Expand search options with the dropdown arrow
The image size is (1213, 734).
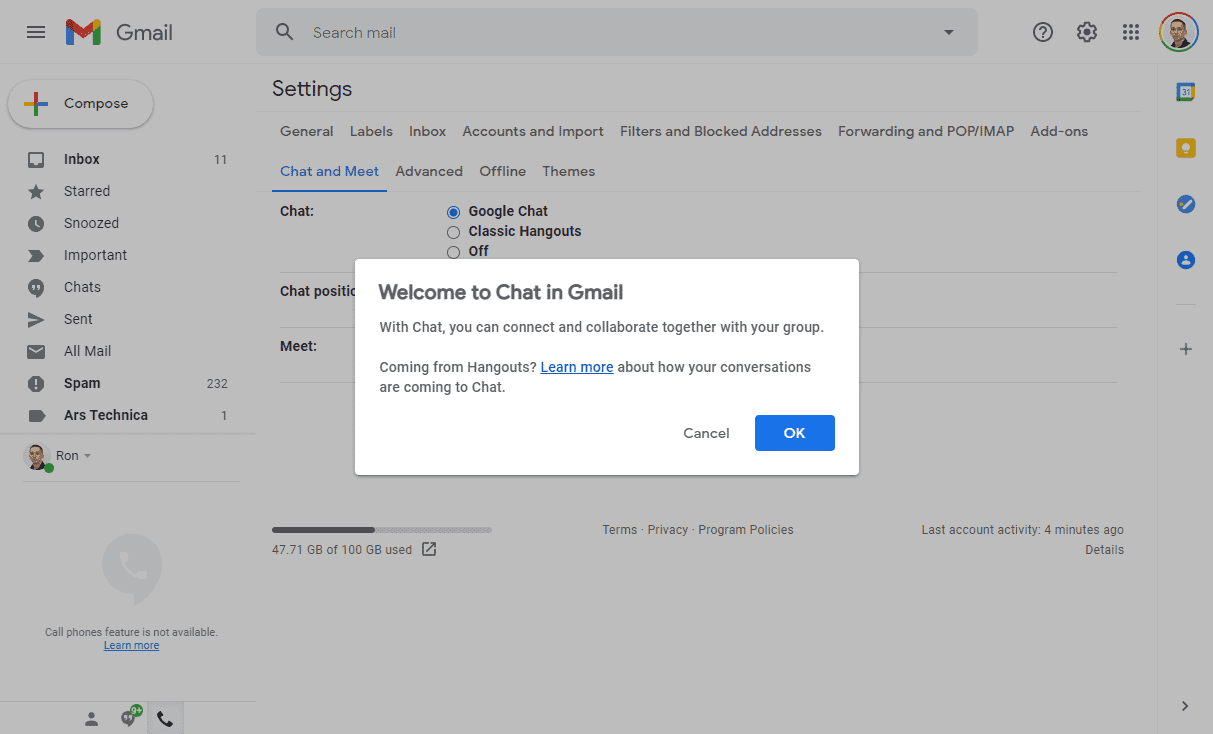click(947, 32)
